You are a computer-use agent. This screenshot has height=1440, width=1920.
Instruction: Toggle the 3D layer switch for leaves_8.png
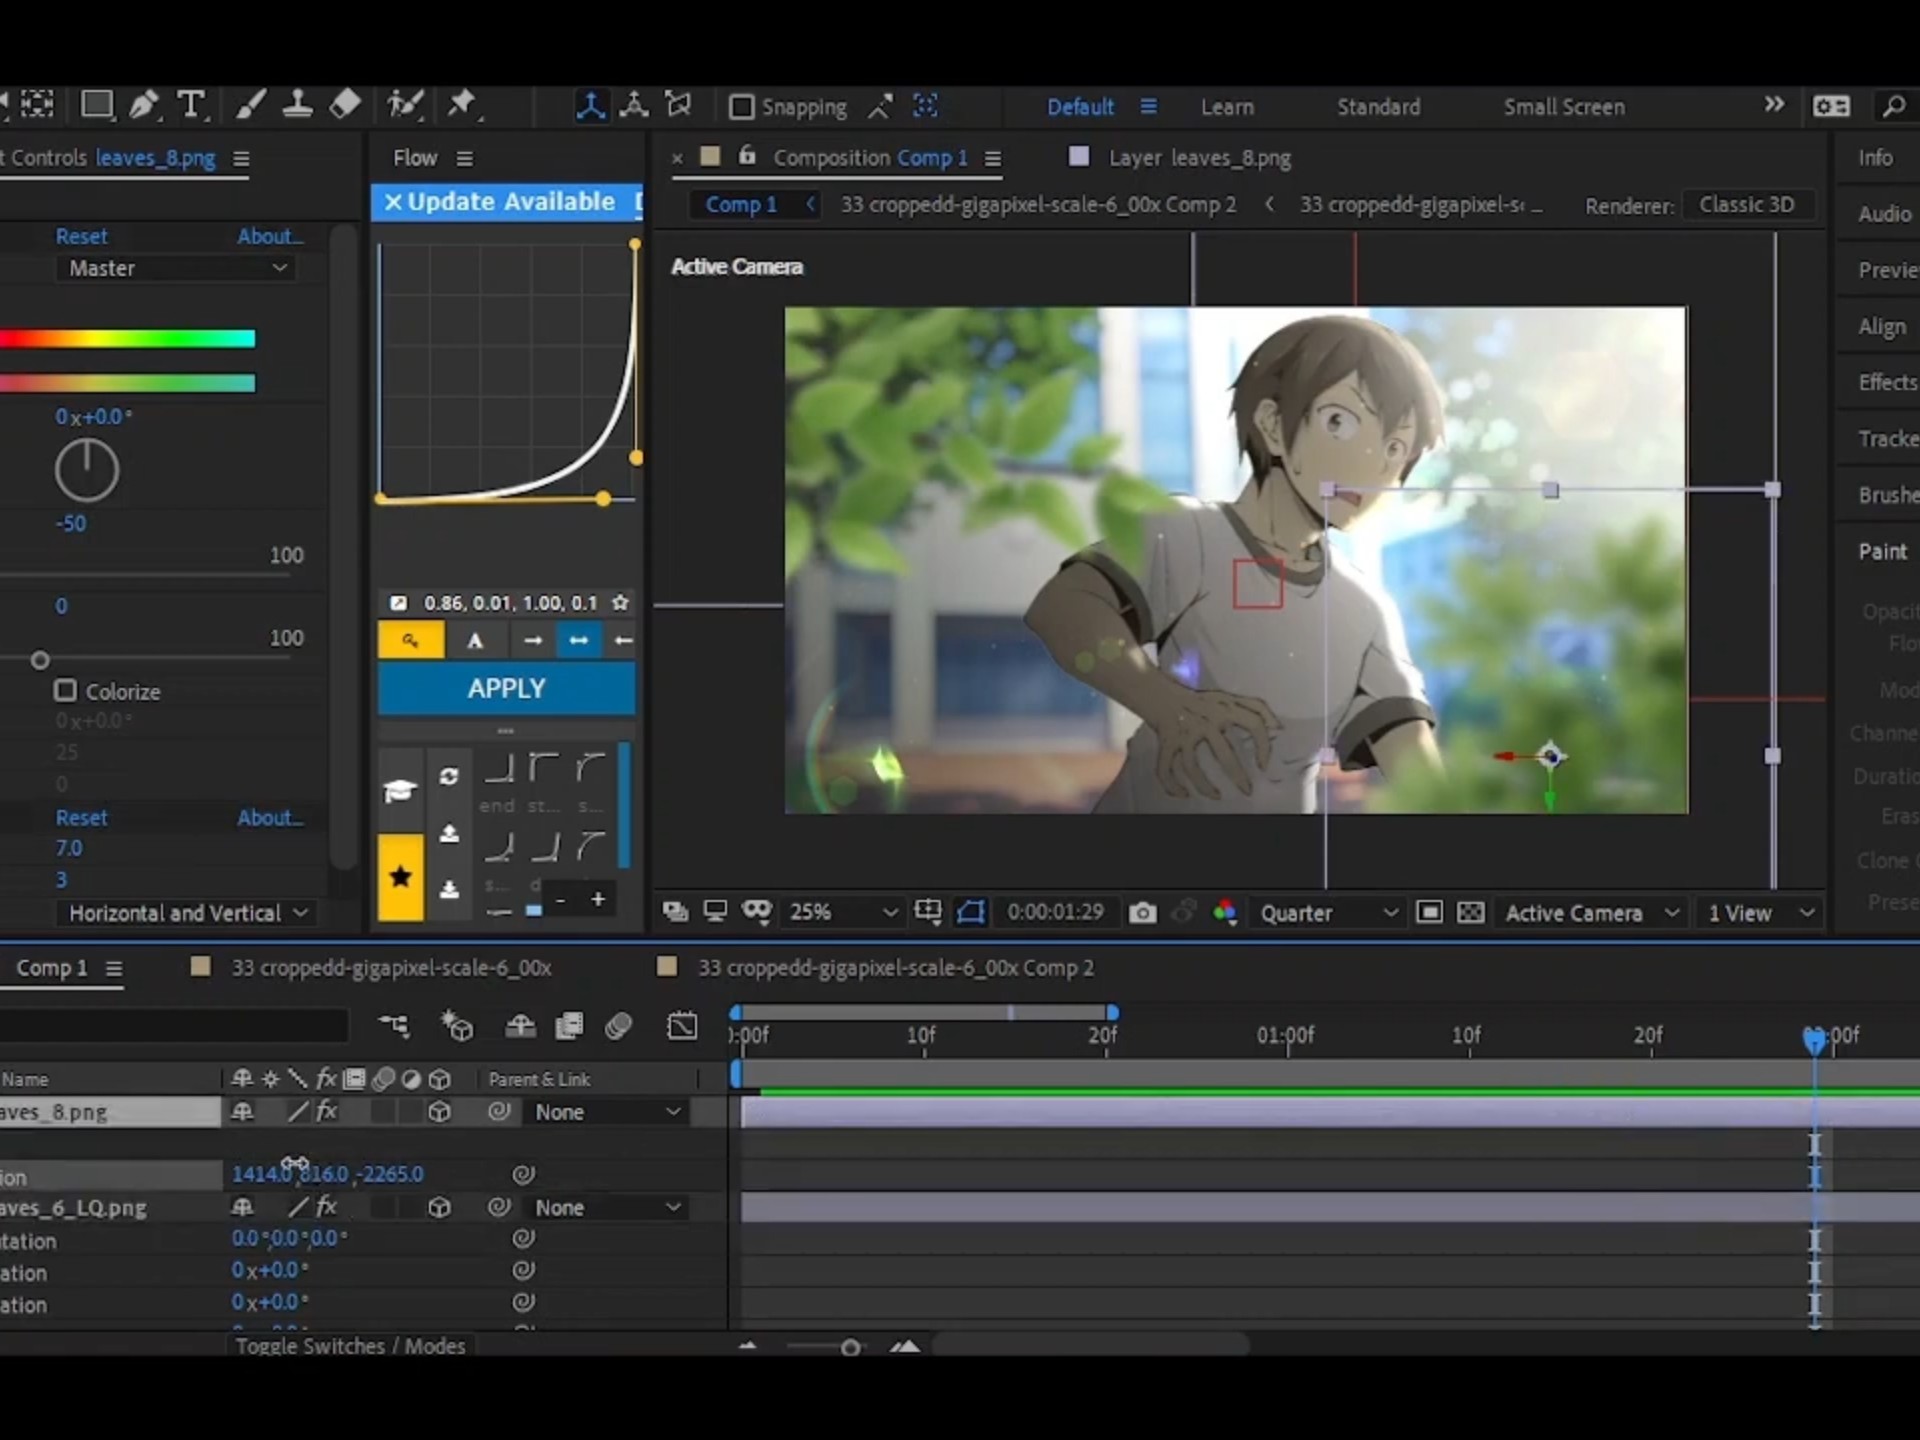point(439,1112)
